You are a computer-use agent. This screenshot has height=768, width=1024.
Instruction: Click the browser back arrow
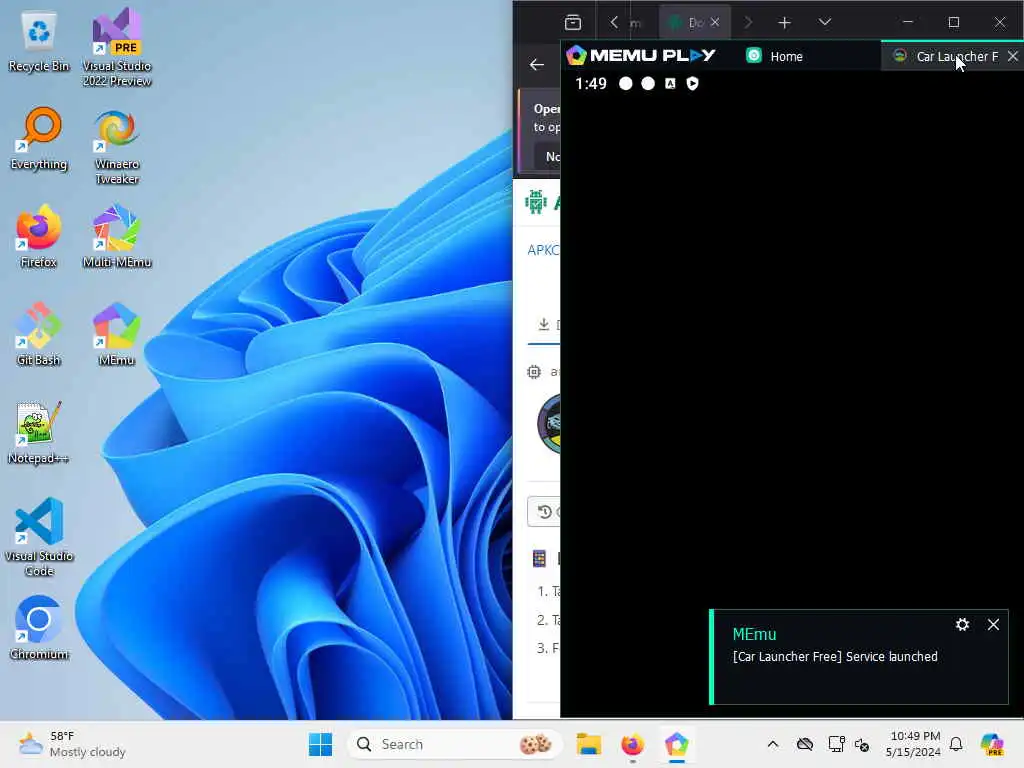(537, 65)
